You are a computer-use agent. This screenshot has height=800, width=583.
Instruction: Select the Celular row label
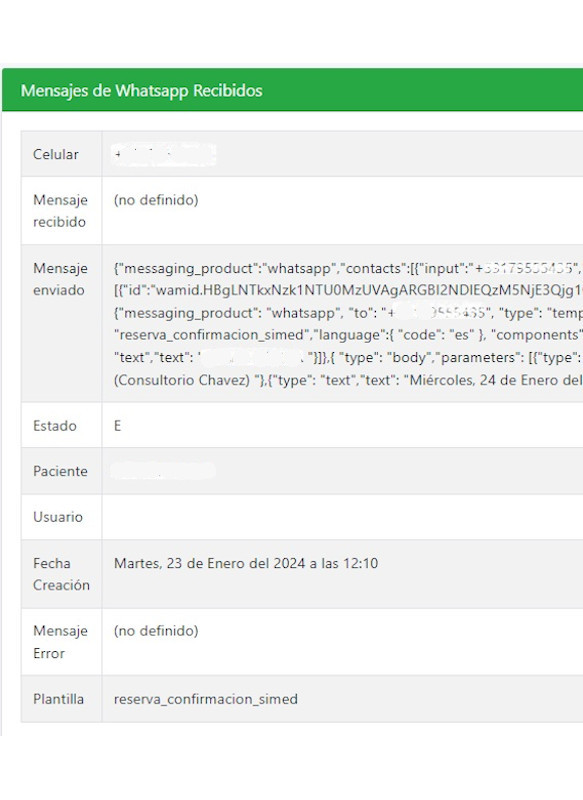point(56,155)
